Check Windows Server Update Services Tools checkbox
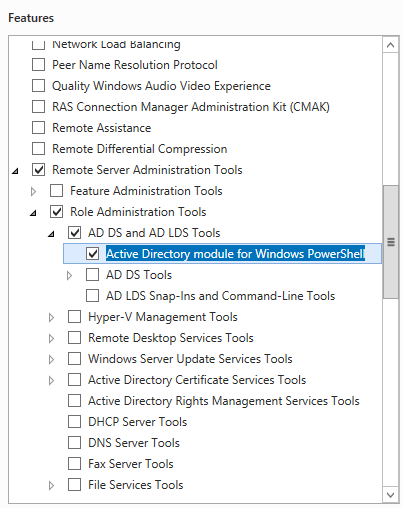Screen dimensions: 402x508 74,359
